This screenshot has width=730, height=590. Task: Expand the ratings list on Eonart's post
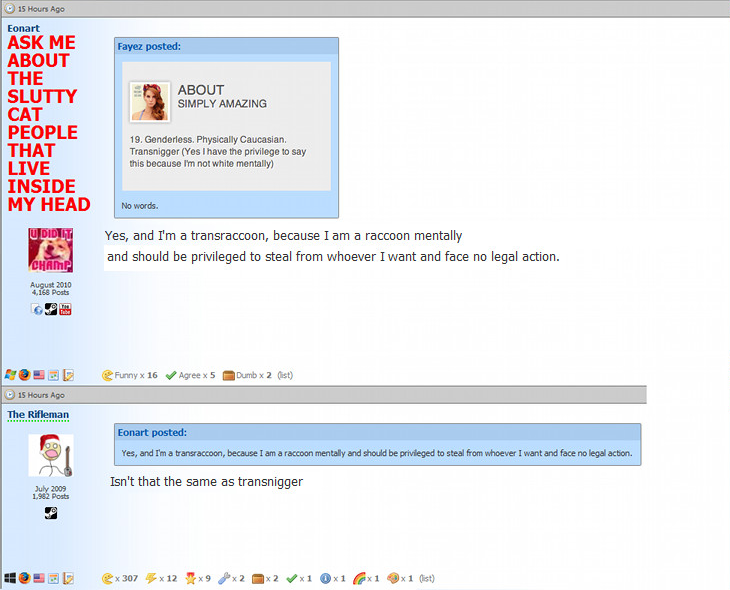pos(285,375)
